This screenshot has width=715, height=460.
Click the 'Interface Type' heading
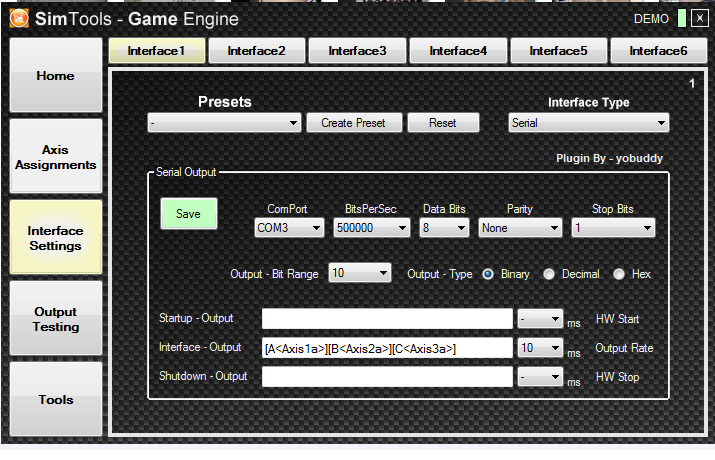click(589, 103)
